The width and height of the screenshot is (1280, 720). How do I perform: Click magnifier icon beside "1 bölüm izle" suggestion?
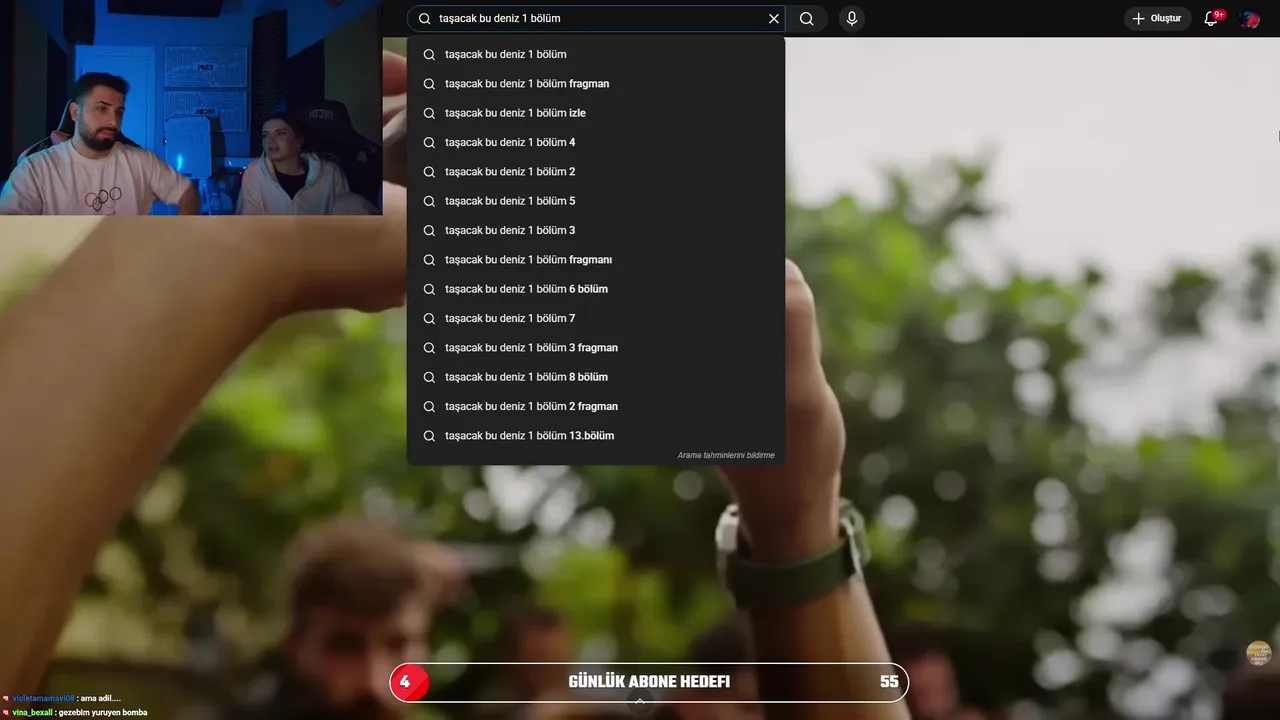click(x=429, y=113)
